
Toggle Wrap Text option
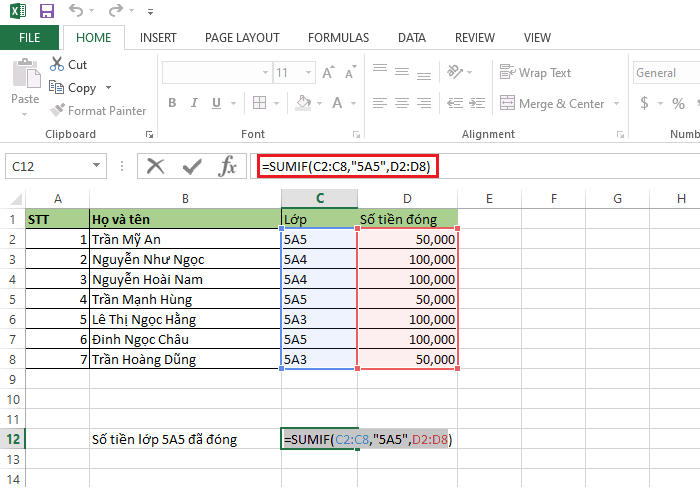click(535, 72)
